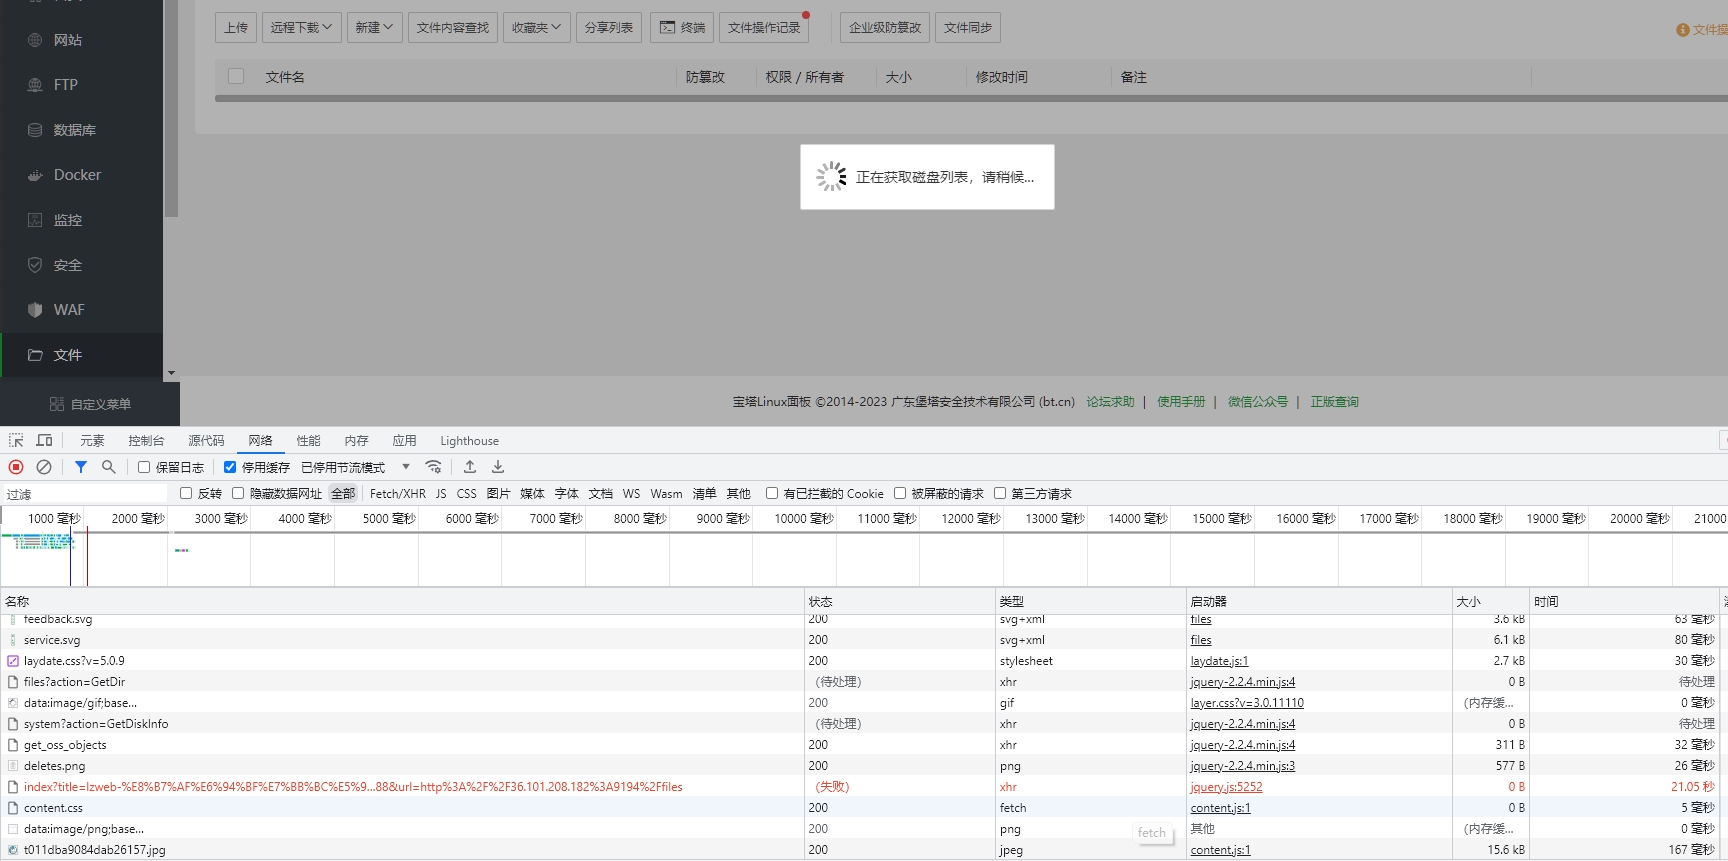Open 数据库 database icon in sidebar

[35, 130]
